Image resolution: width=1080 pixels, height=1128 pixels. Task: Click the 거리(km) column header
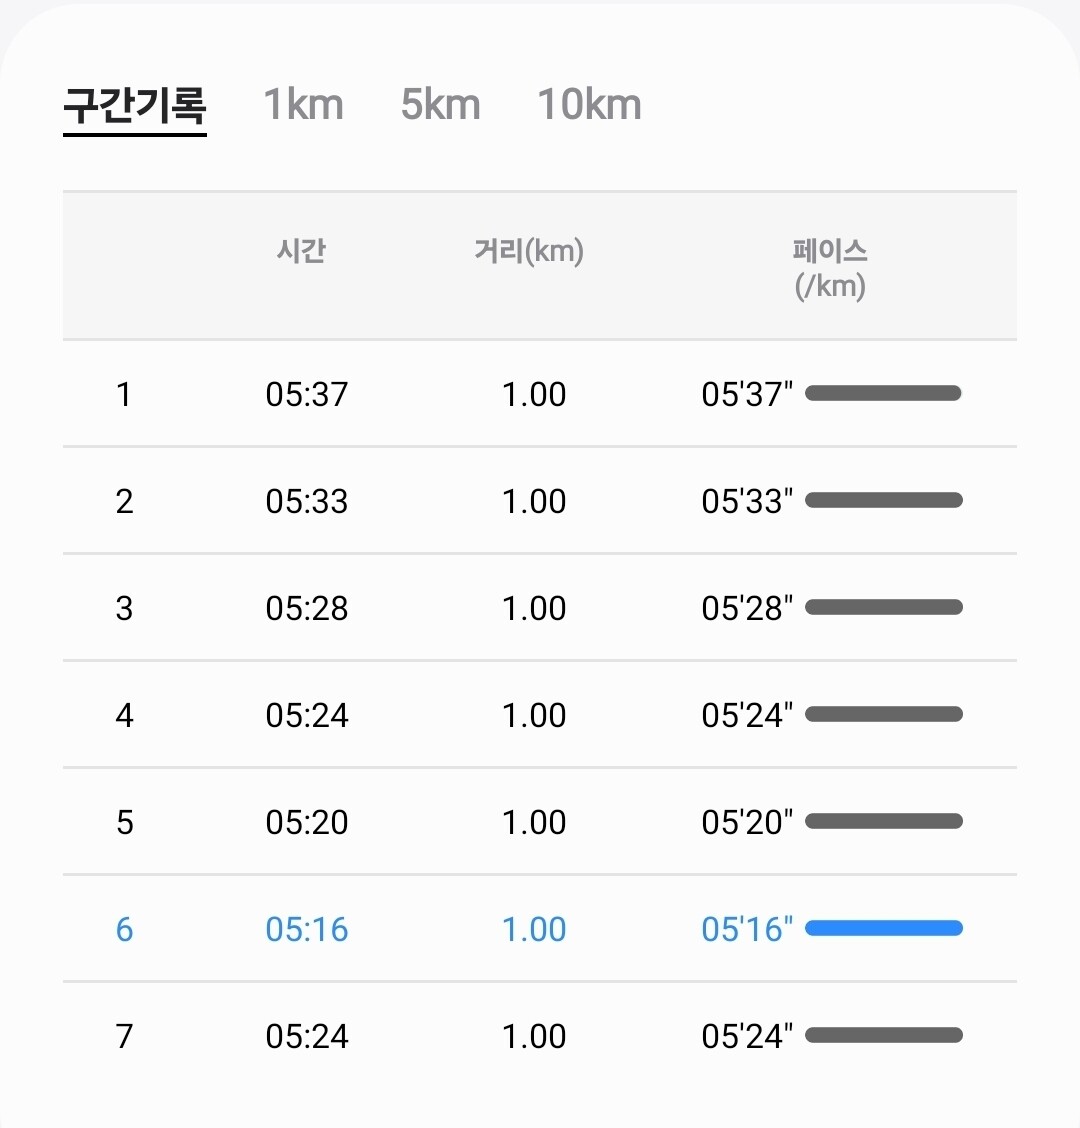click(529, 250)
